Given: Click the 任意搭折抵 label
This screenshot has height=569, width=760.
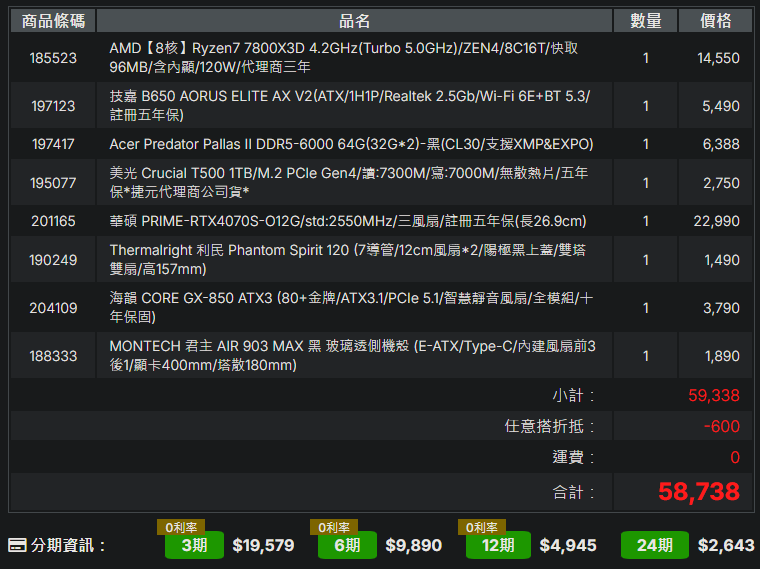Looking at the screenshot, I should click(549, 427).
